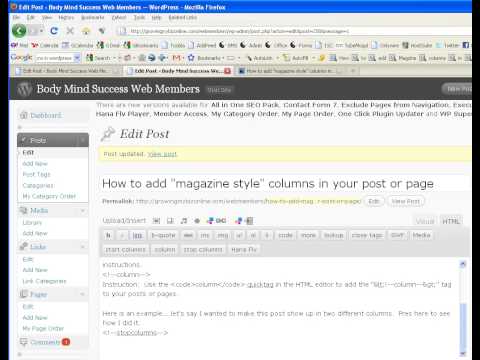Close the active Edit Post tab

tap(227, 71)
